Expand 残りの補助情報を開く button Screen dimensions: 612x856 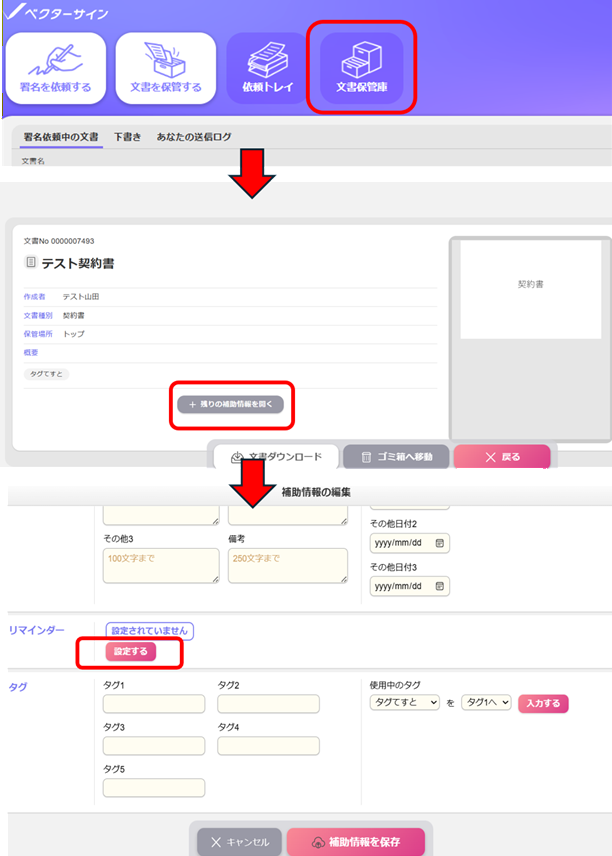coord(230,405)
